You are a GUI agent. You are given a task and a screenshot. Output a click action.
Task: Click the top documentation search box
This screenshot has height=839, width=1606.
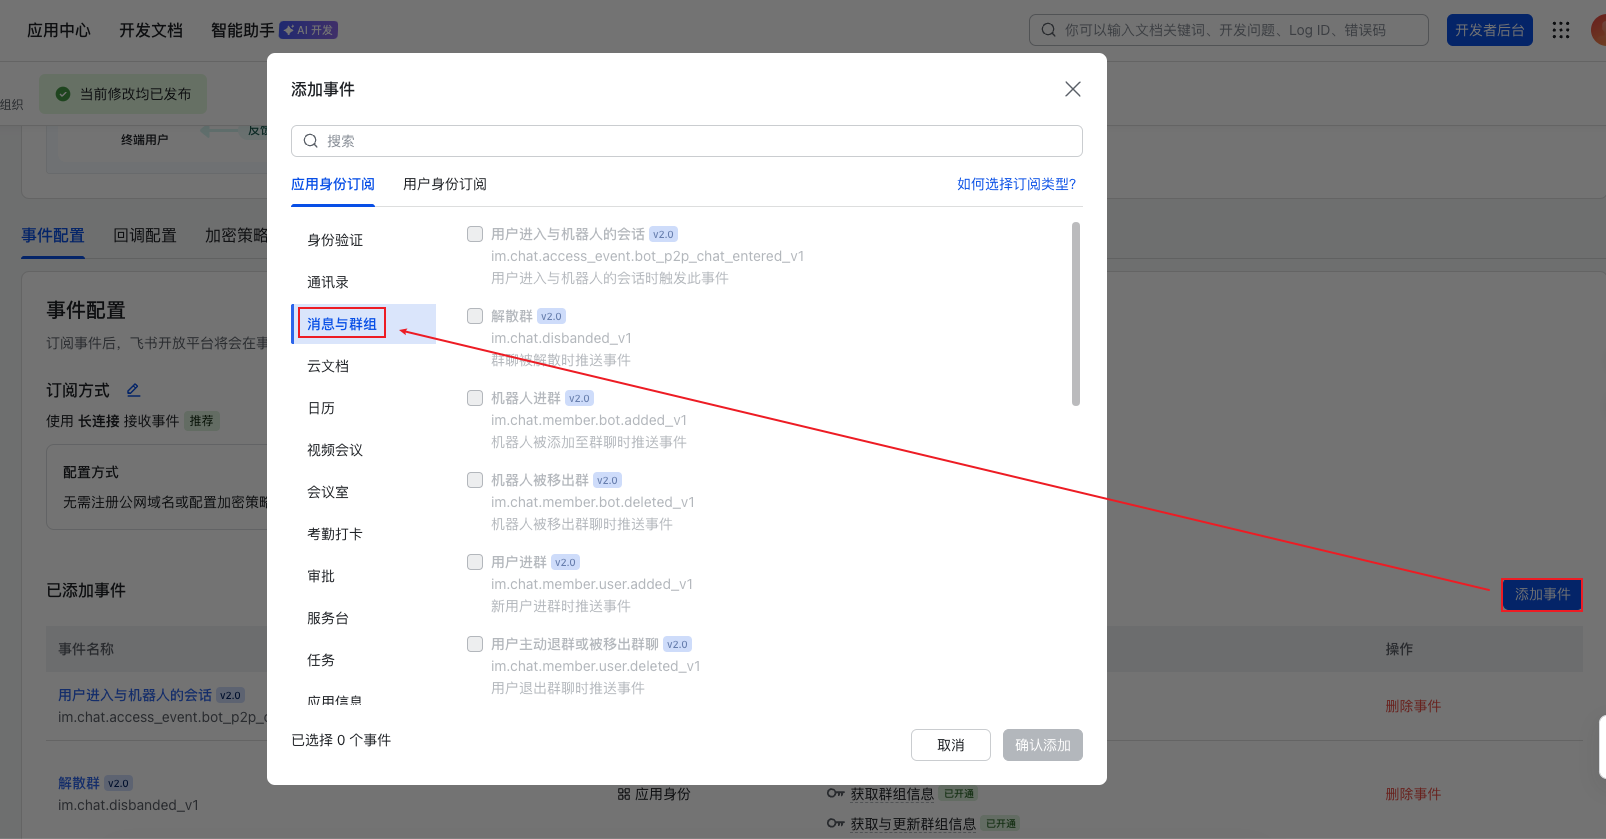[x=1229, y=30]
